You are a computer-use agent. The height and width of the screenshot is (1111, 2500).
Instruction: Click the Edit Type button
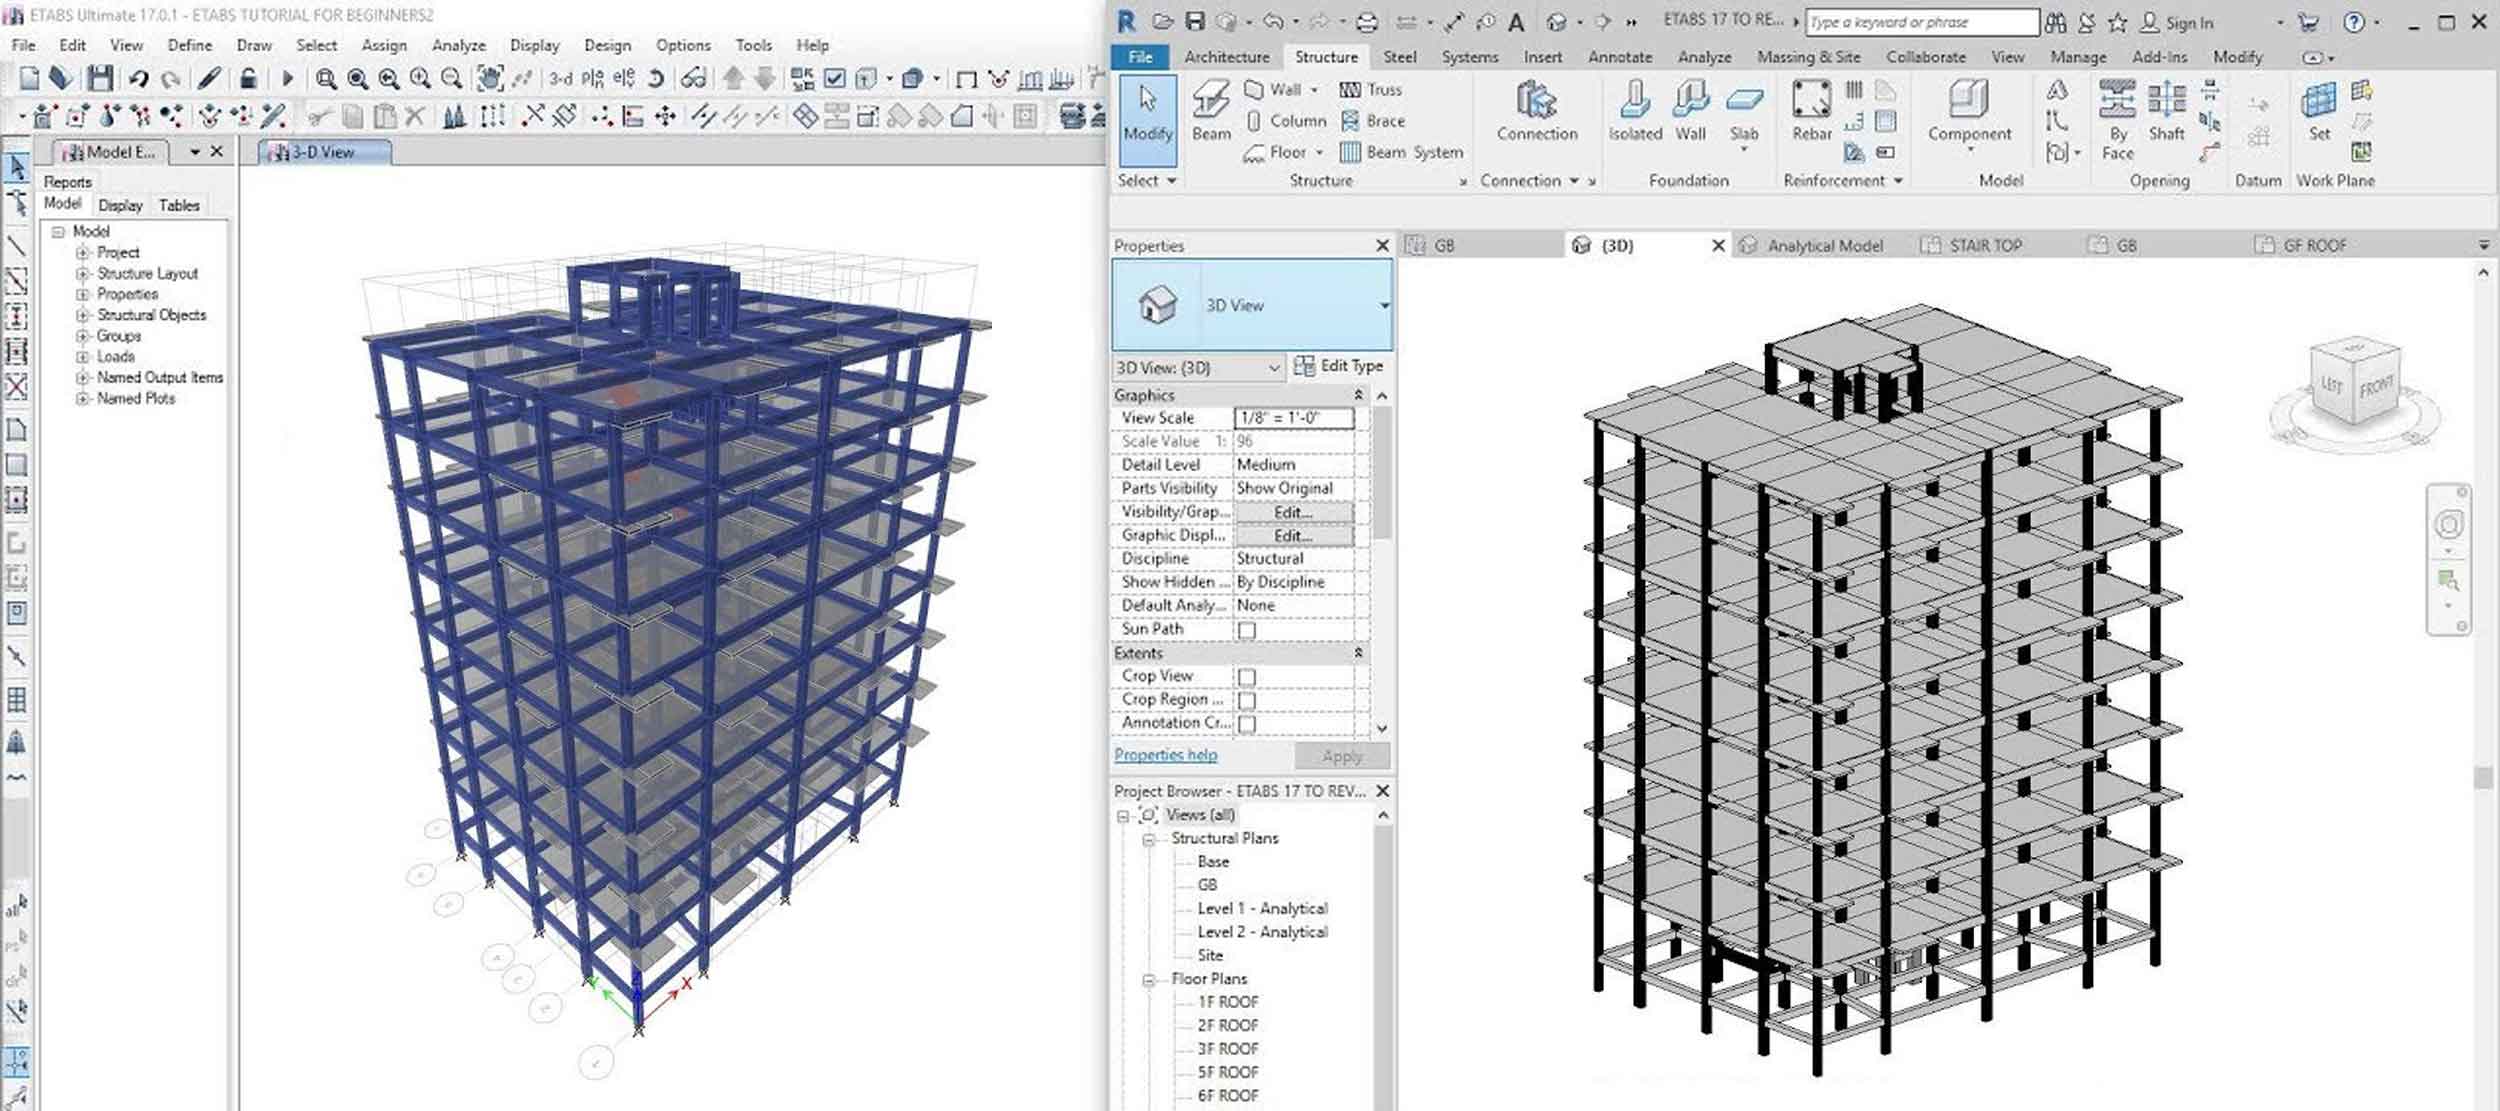(x=1338, y=366)
